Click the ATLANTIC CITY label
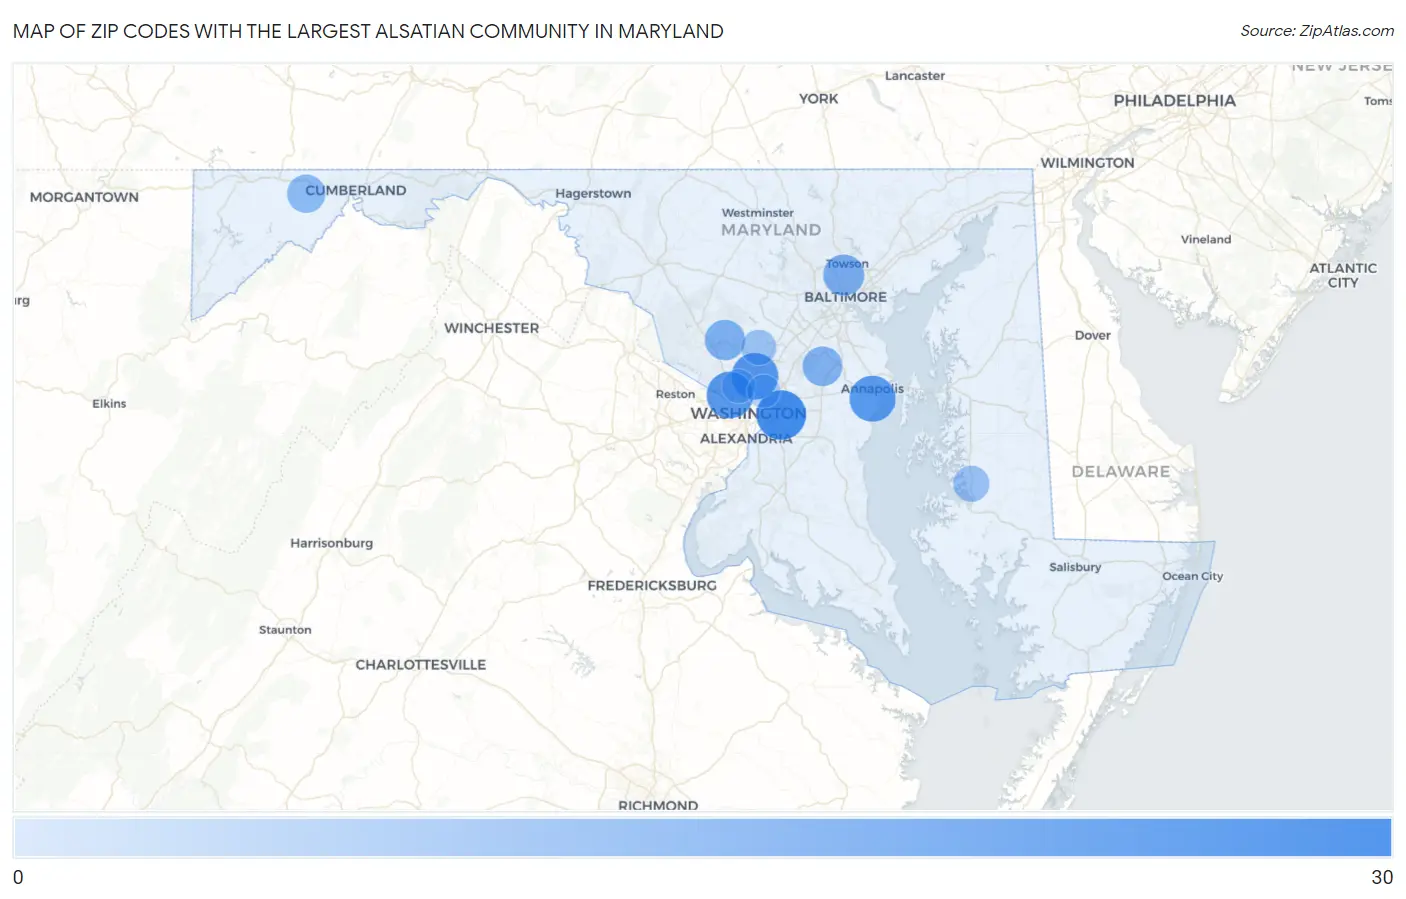1406x899 pixels. (1343, 275)
